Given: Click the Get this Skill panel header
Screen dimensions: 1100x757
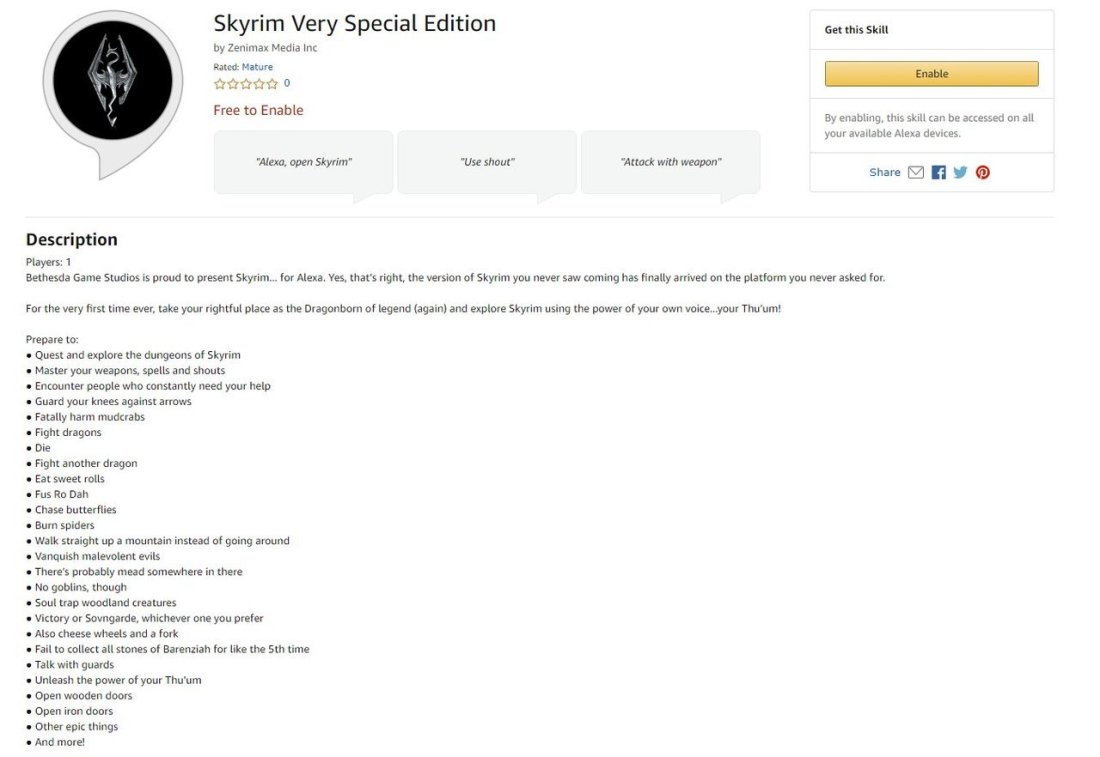Looking at the screenshot, I should [x=856, y=30].
